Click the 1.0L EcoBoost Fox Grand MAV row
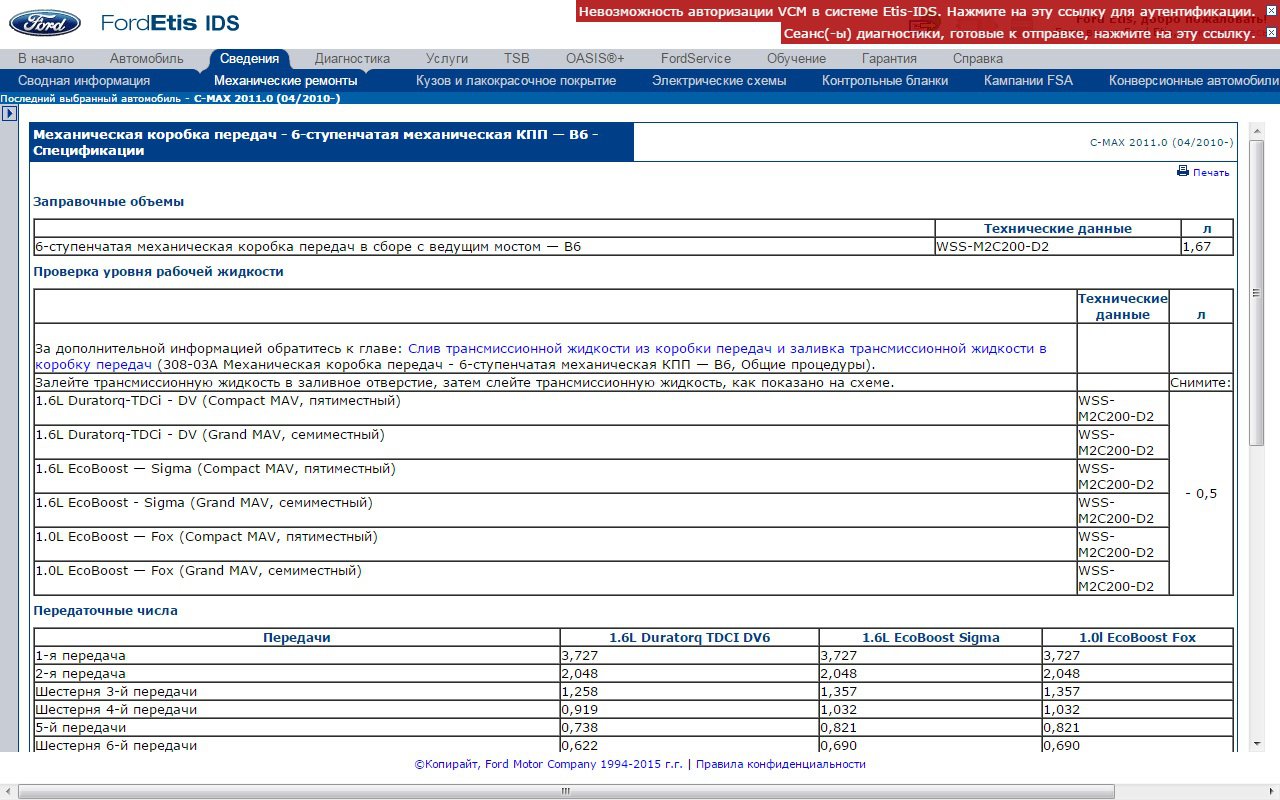This screenshot has height=800, width=1280. click(555, 578)
